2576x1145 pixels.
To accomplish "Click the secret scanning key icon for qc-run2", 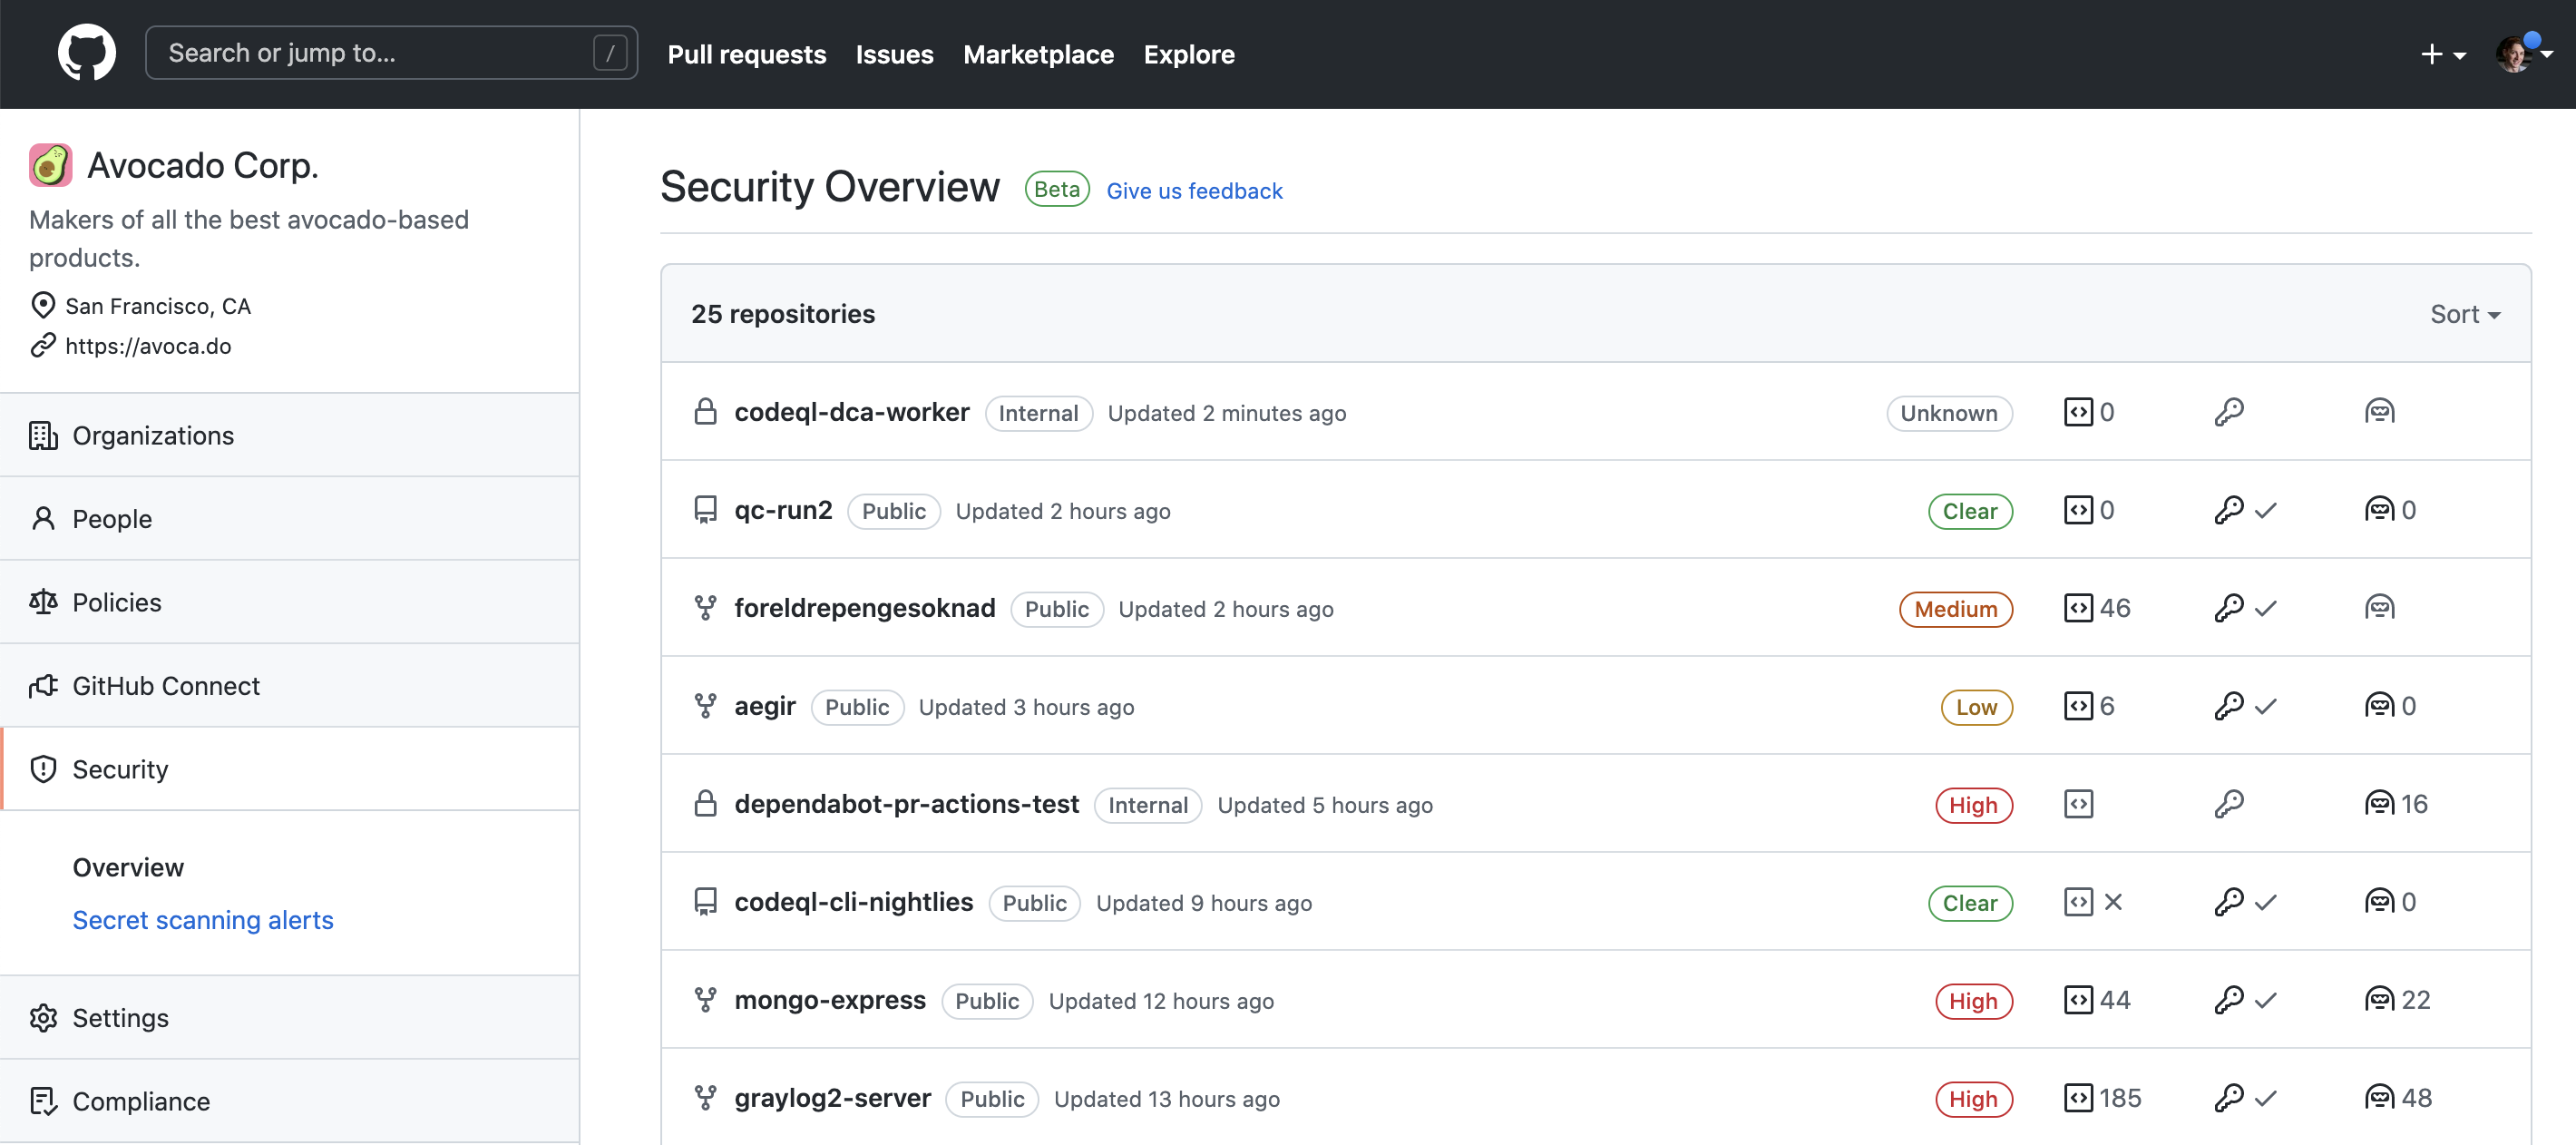I will click(x=2229, y=510).
